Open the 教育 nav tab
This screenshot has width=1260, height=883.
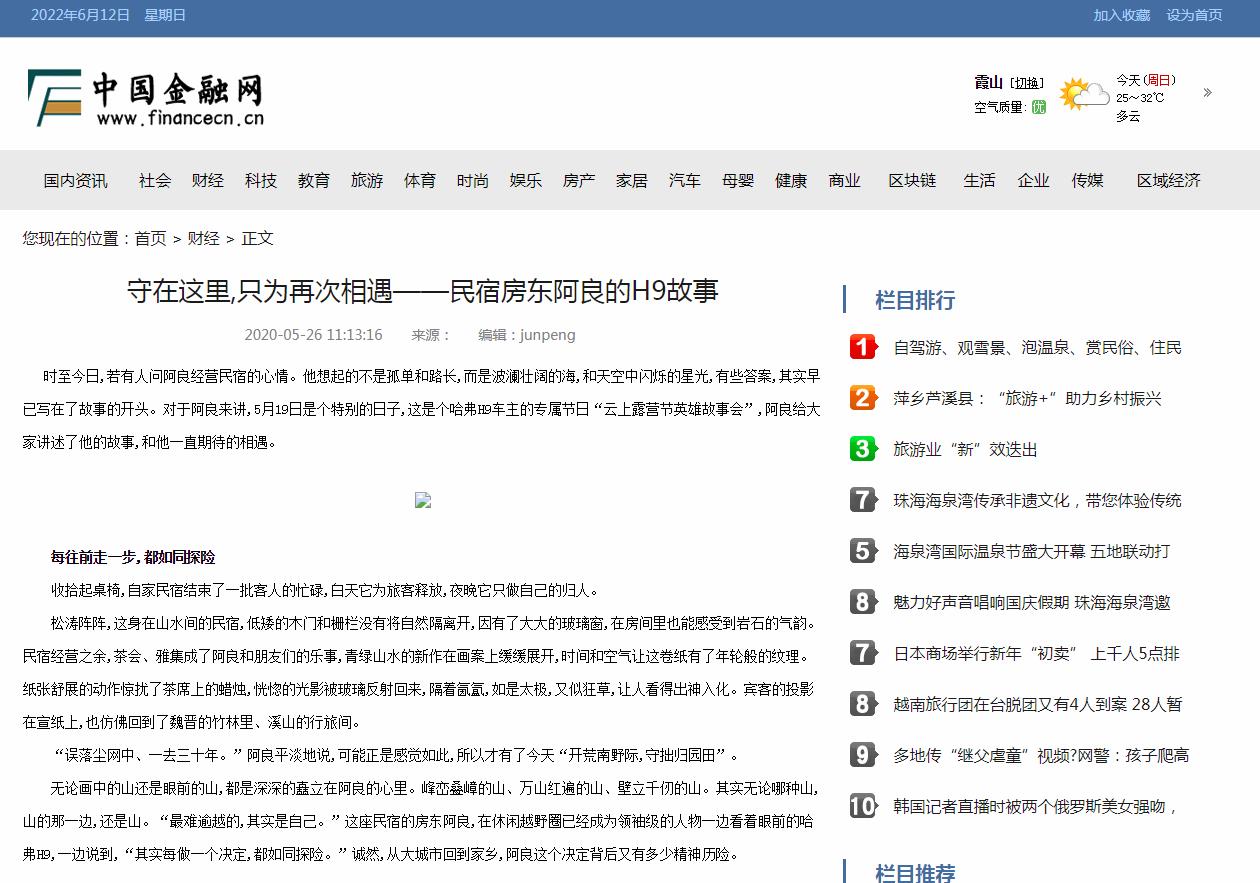point(314,180)
